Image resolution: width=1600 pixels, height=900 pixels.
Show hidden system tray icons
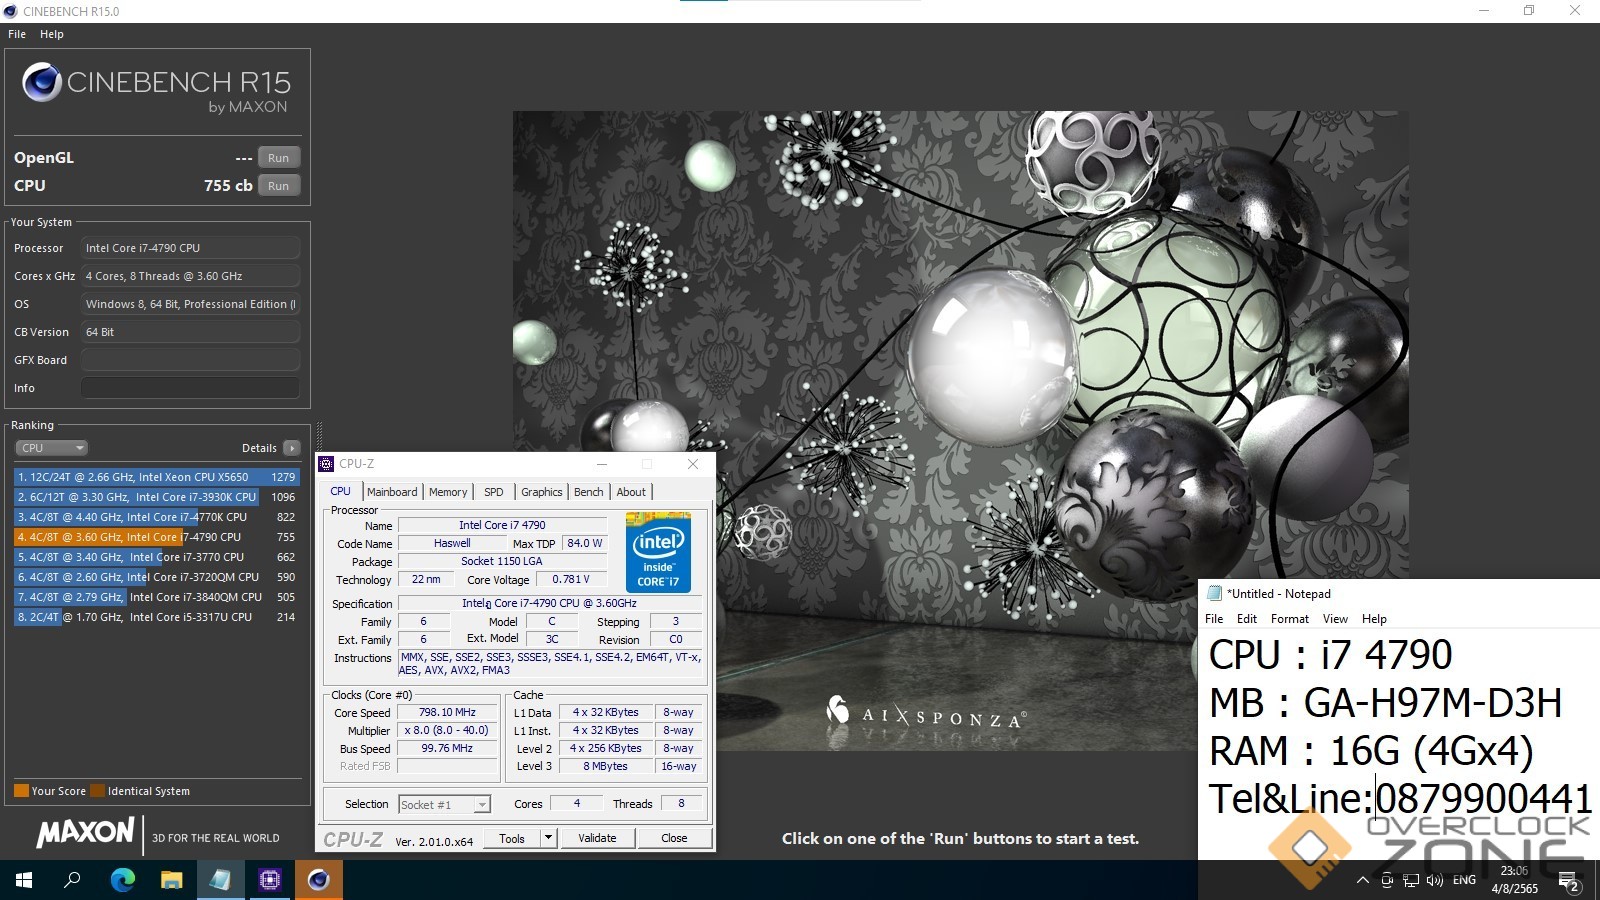1362,880
